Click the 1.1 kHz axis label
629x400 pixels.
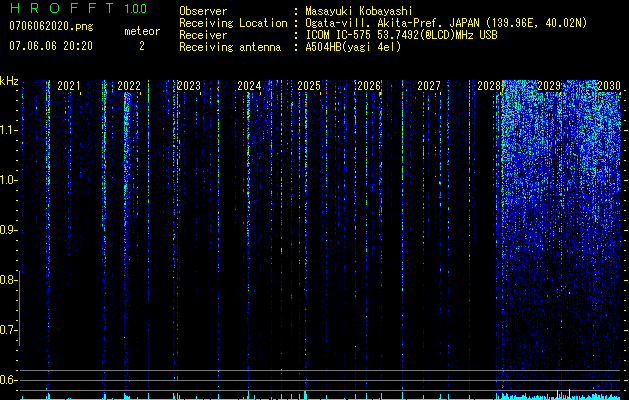pos(7,130)
